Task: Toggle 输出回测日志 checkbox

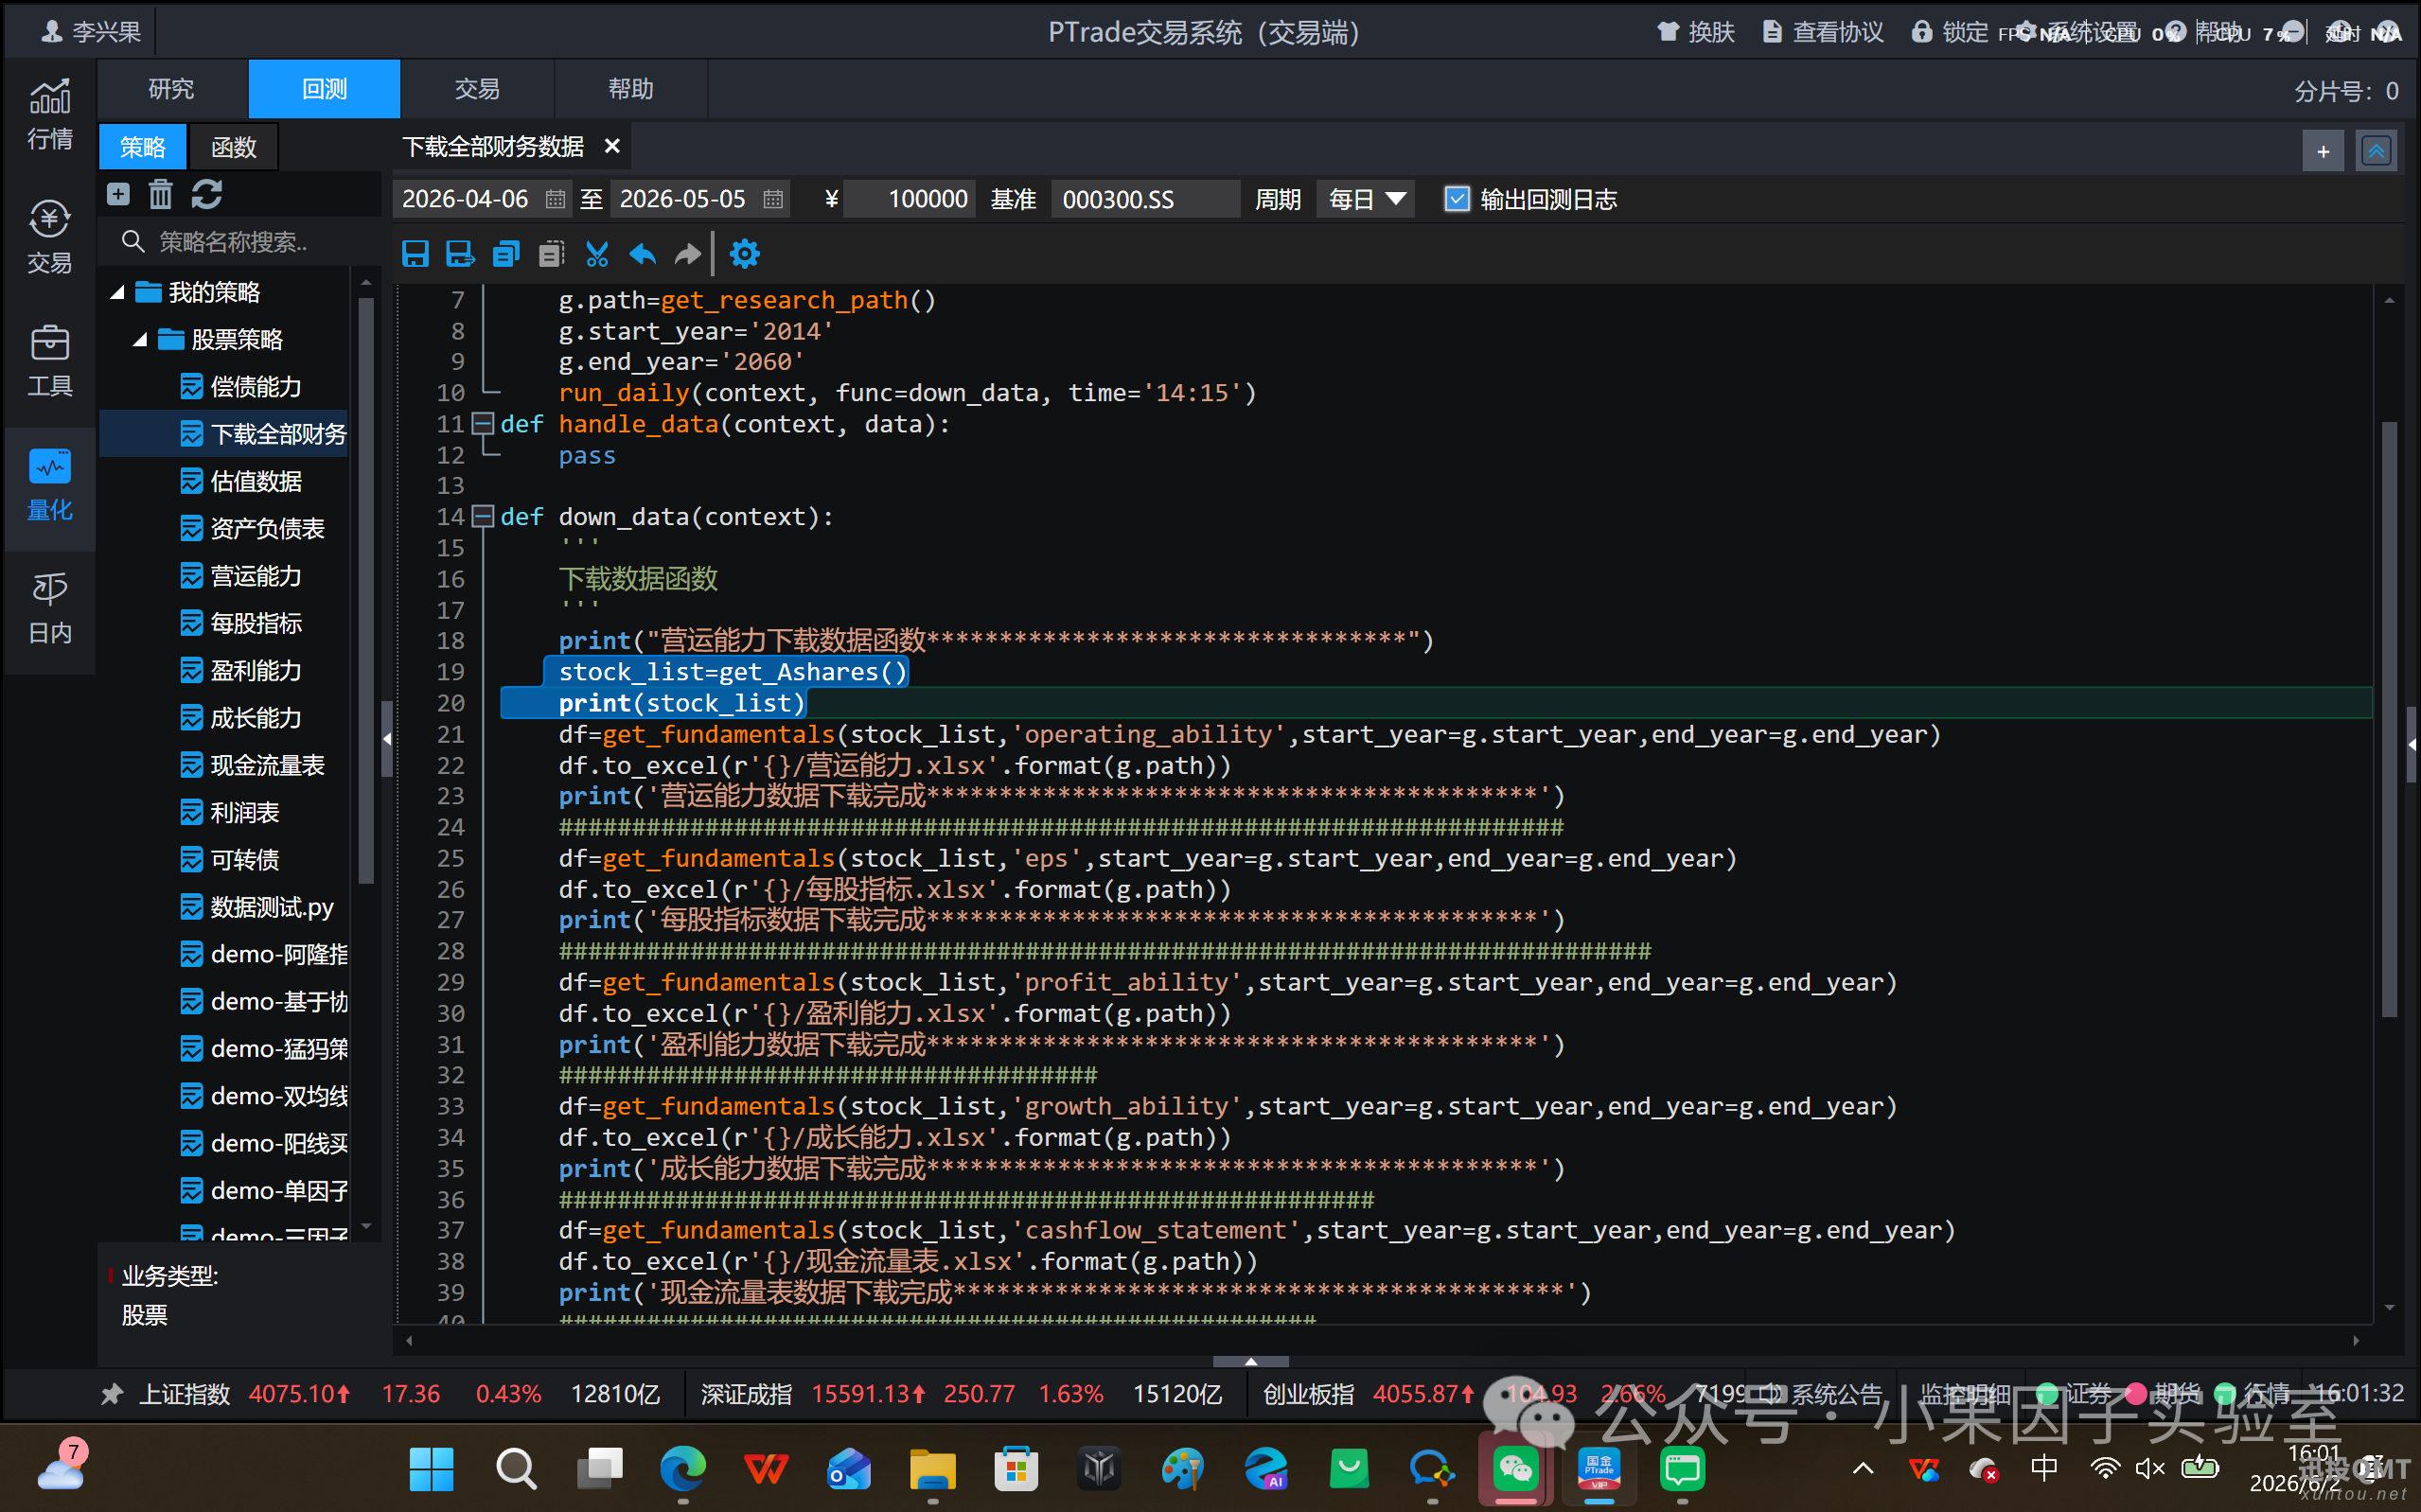Action: click(1457, 199)
